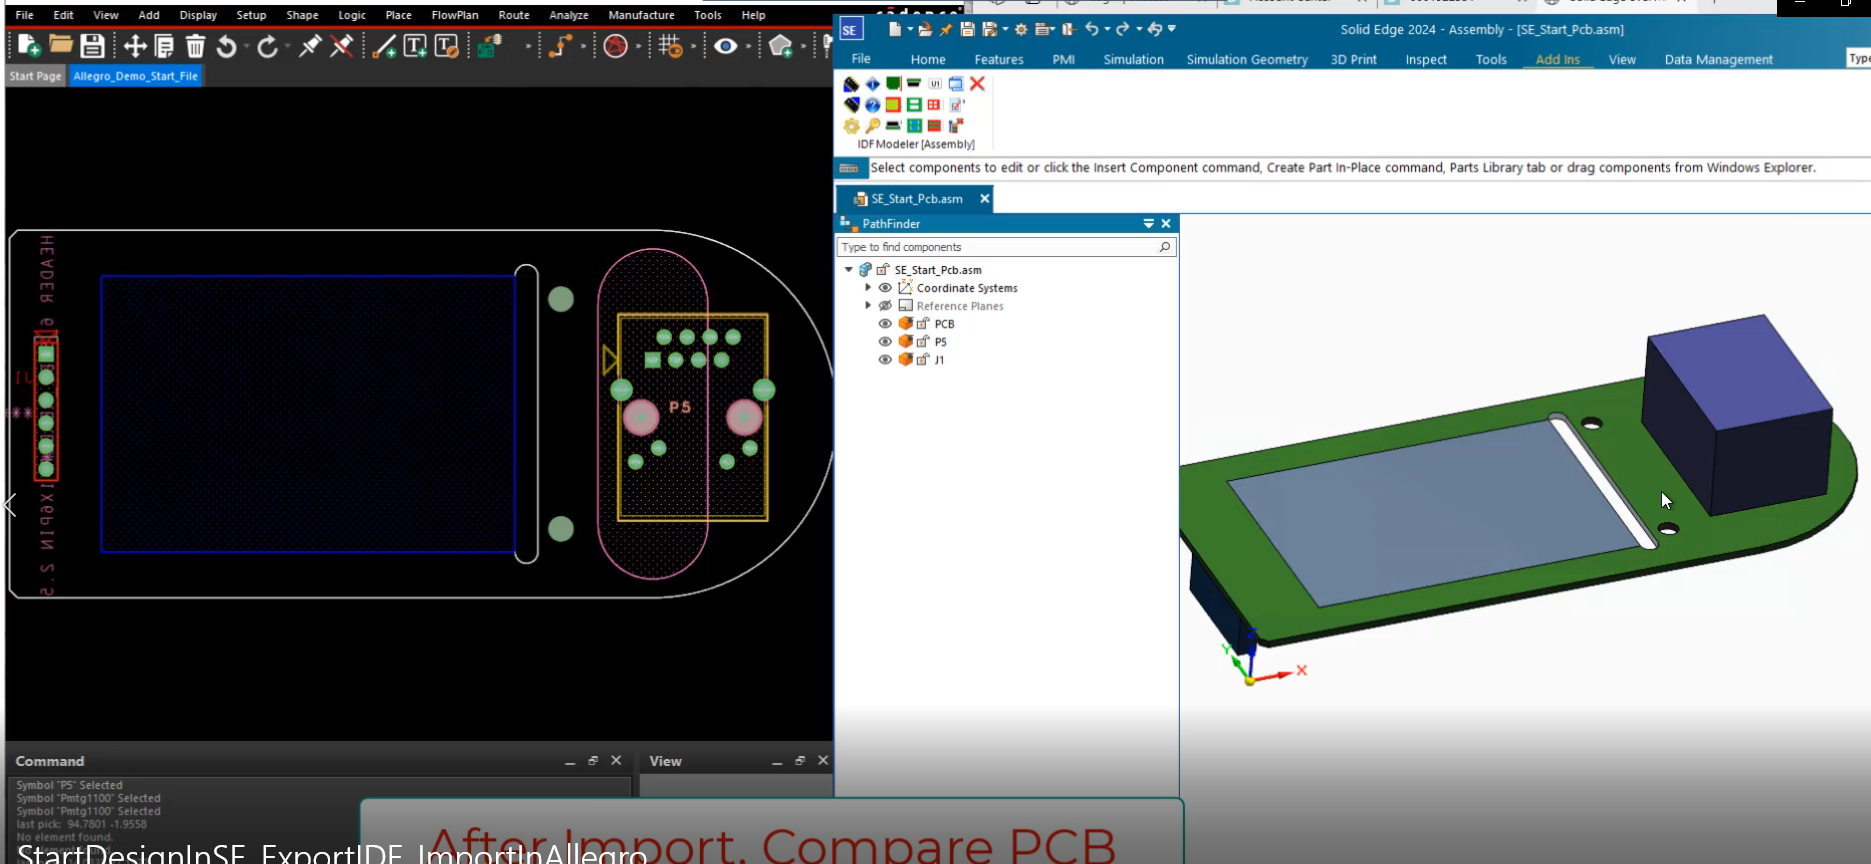Toggle the grid icon in Allegro toolbar
1871x864 pixels.
pos(670,46)
